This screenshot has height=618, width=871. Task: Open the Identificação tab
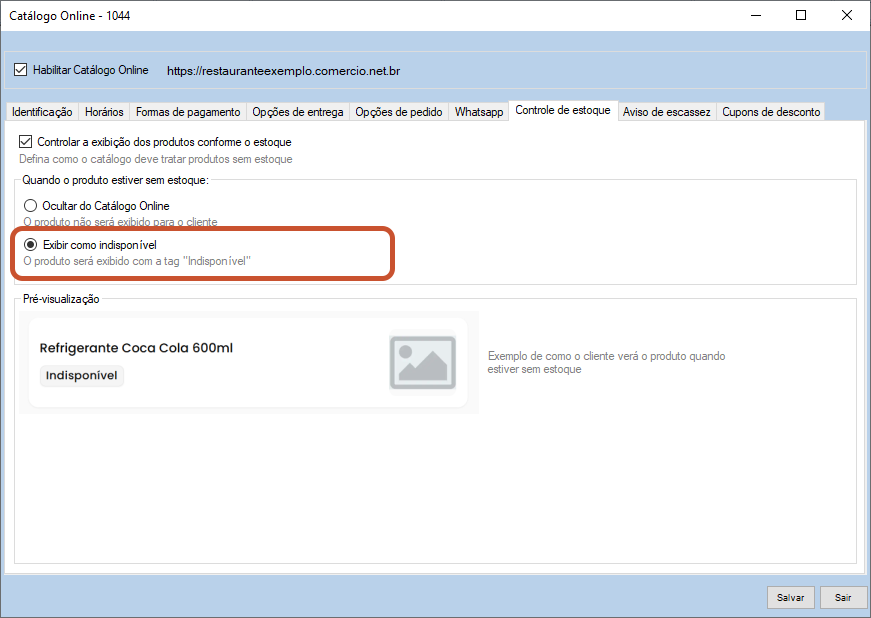point(42,112)
